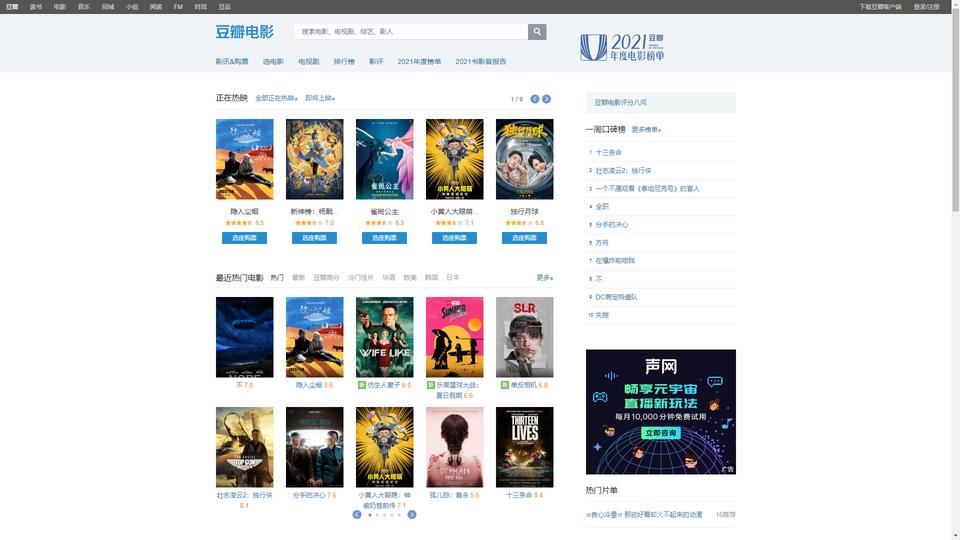Select the 冷门佳片 filter tab
Viewport: 960px width, 540px height.
[361, 278]
